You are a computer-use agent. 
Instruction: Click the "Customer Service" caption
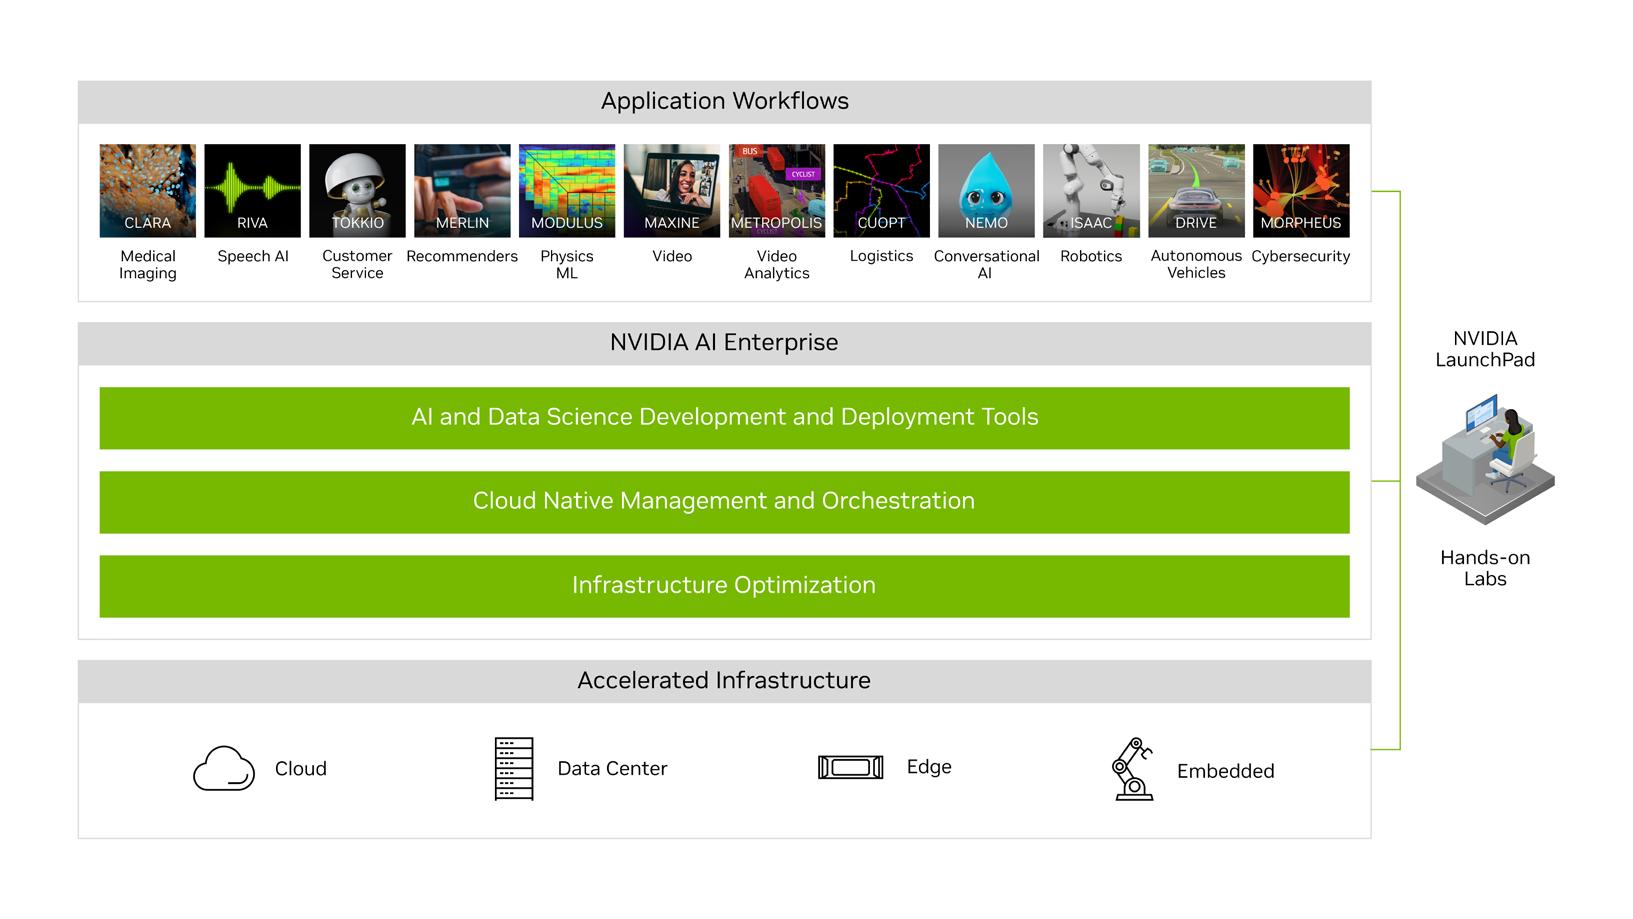[357, 265]
